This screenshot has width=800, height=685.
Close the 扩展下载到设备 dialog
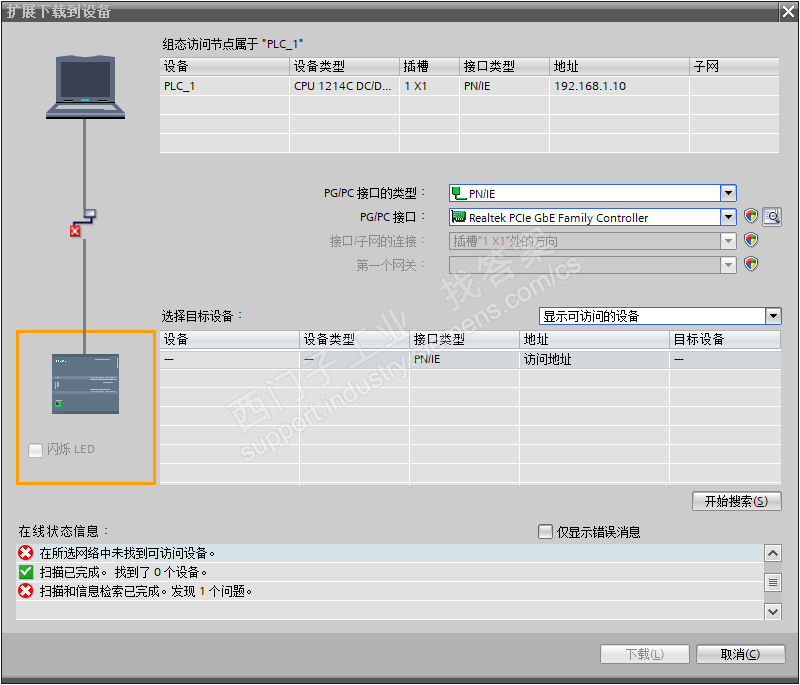tap(789, 11)
